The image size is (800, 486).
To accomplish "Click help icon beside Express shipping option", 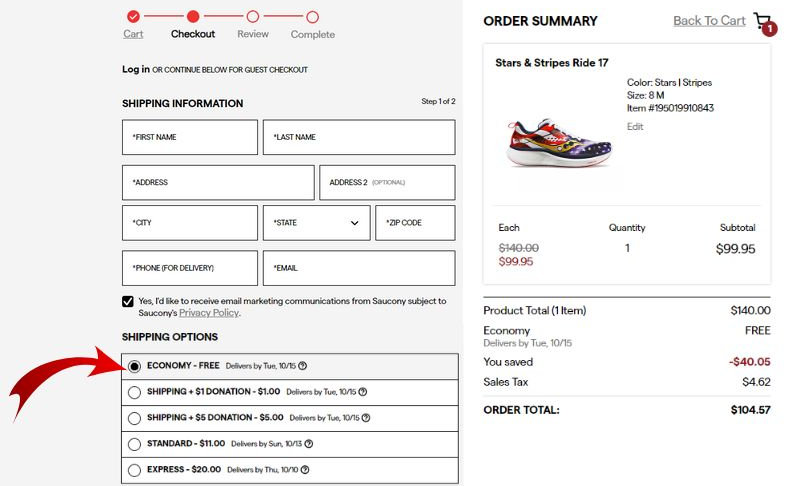I will coord(304,470).
